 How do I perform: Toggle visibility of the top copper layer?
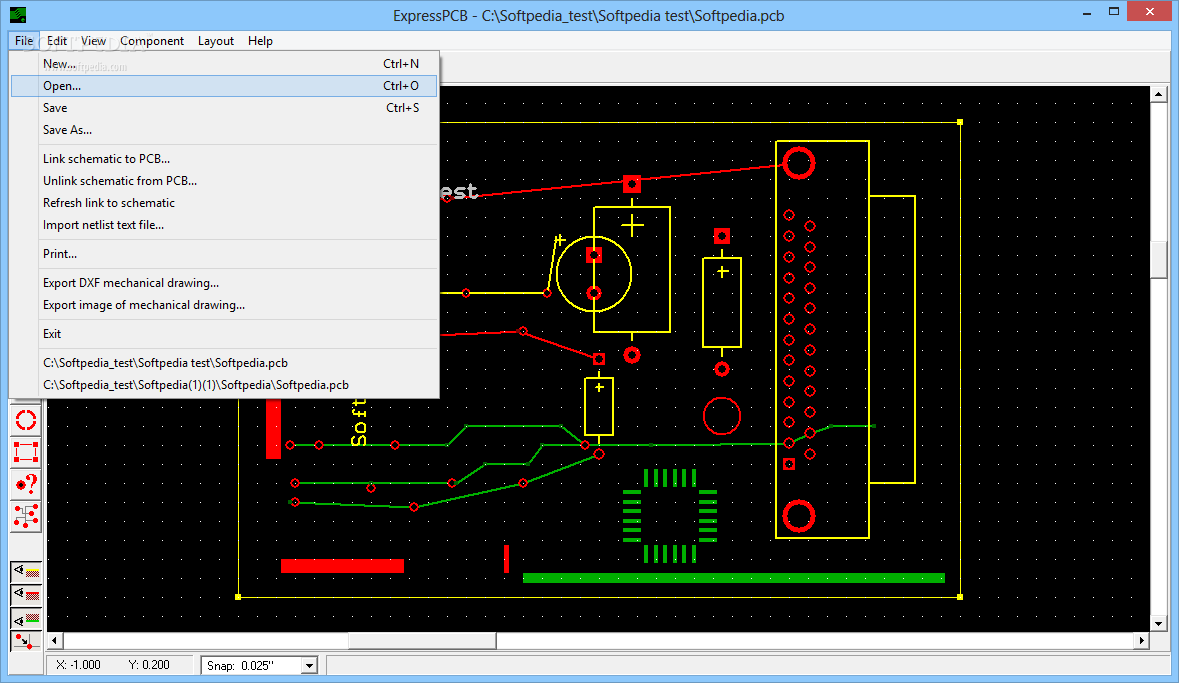26,594
